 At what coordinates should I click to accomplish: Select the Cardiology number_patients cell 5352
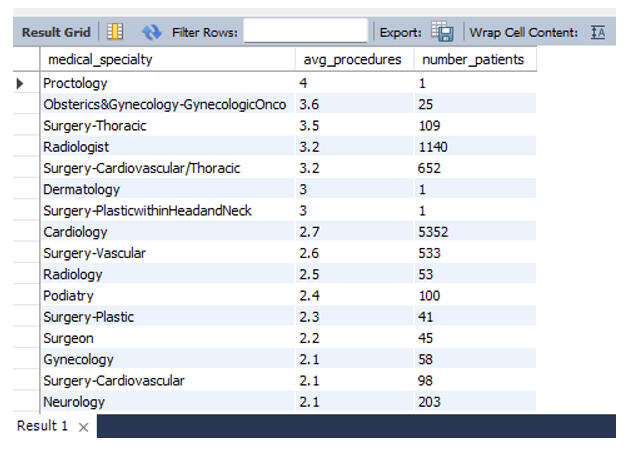473,232
